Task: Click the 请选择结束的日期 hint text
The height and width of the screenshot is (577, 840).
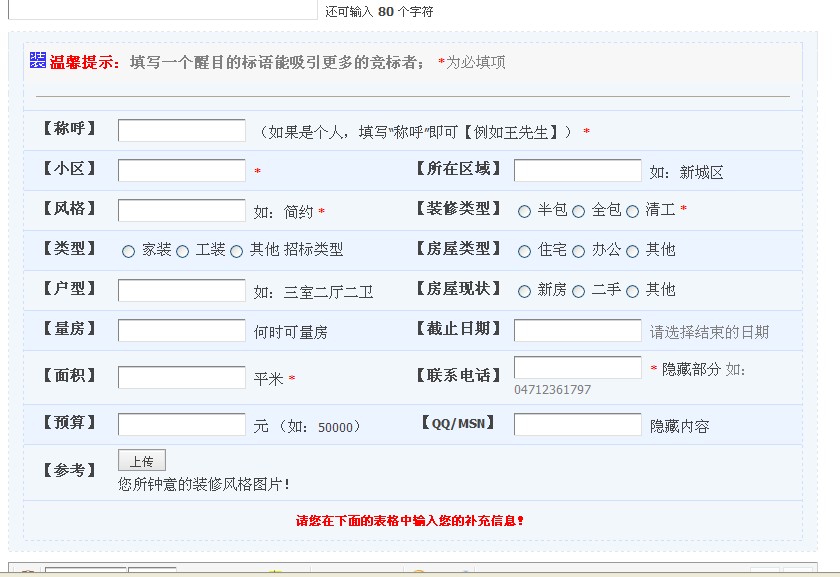Action: click(x=709, y=332)
